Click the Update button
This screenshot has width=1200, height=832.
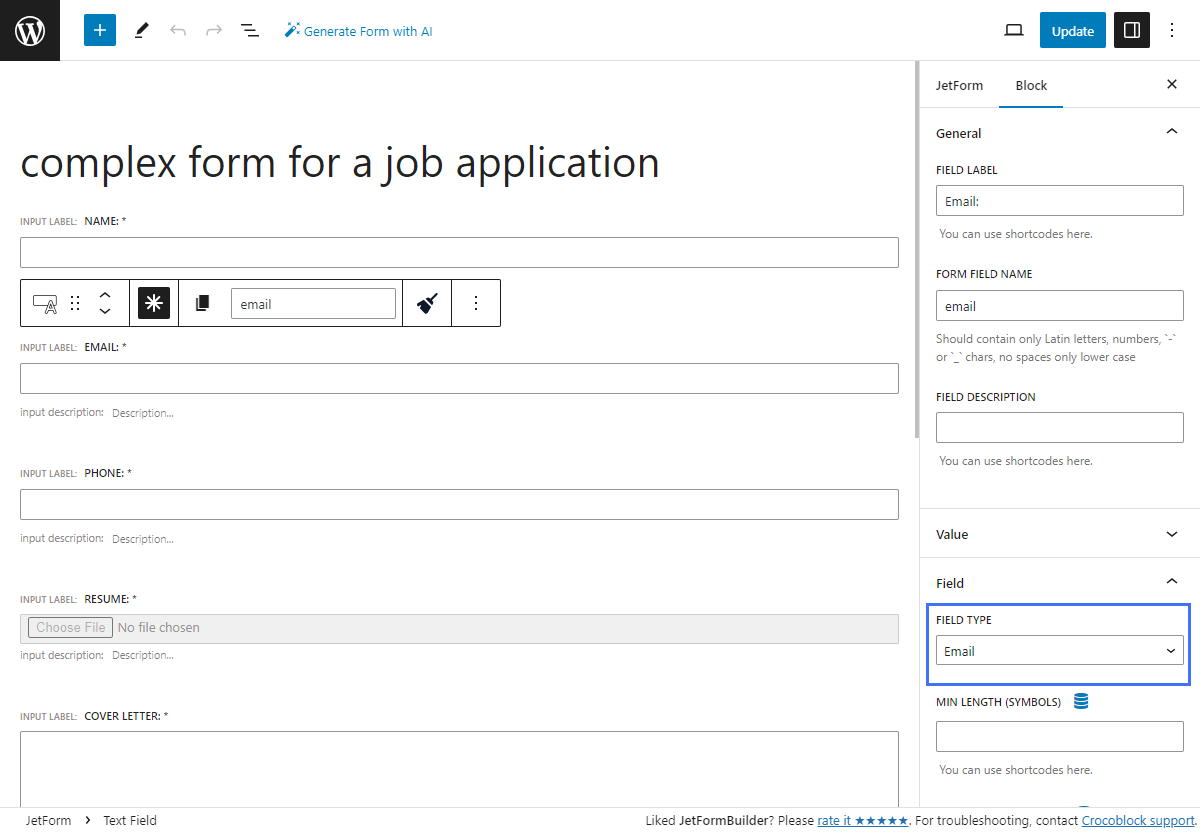tap(1072, 30)
